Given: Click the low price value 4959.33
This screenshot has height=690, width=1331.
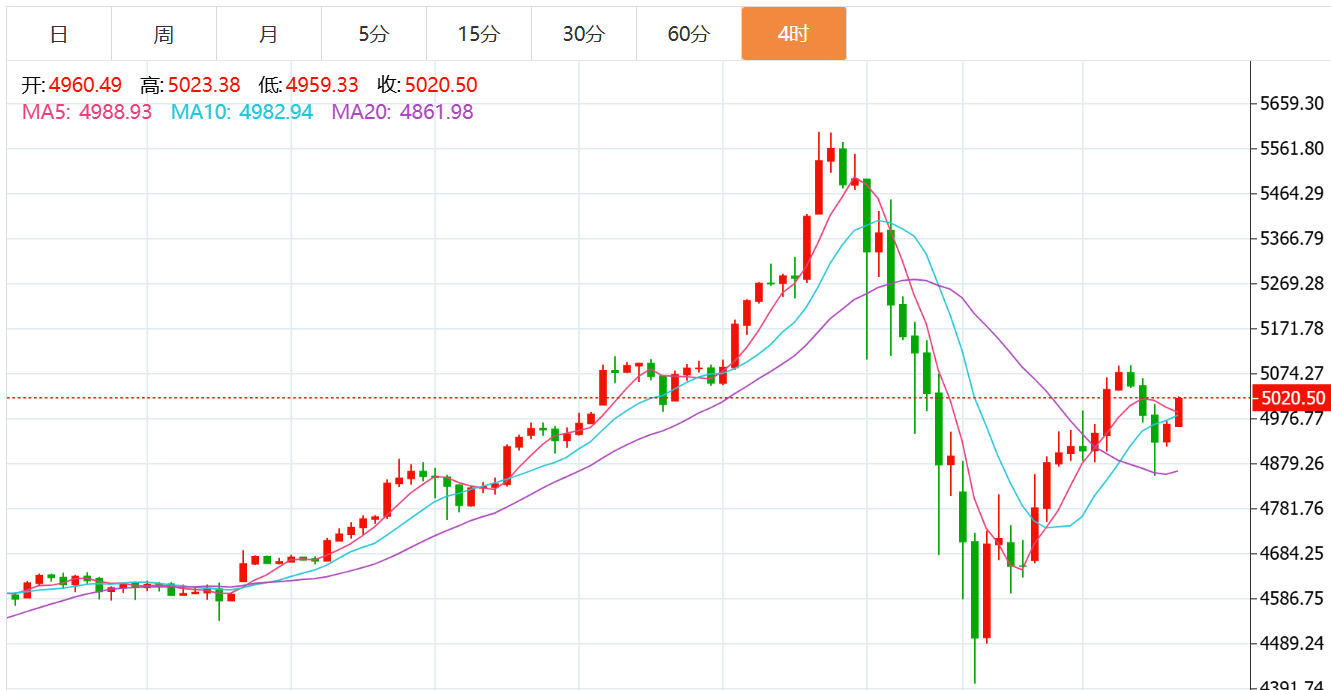Looking at the screenshot, I should [322, 86].
